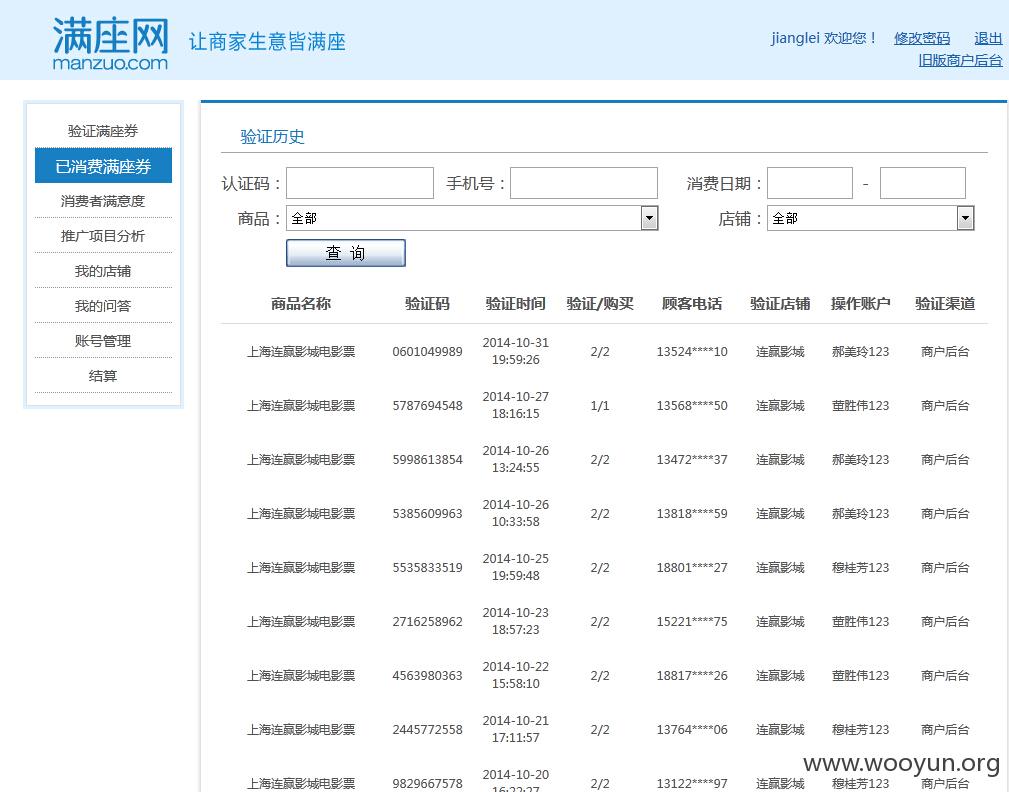1009x792 pixels.
Task: Click the time 2014-10-27 18:16:15
Action: pos(515,405)
